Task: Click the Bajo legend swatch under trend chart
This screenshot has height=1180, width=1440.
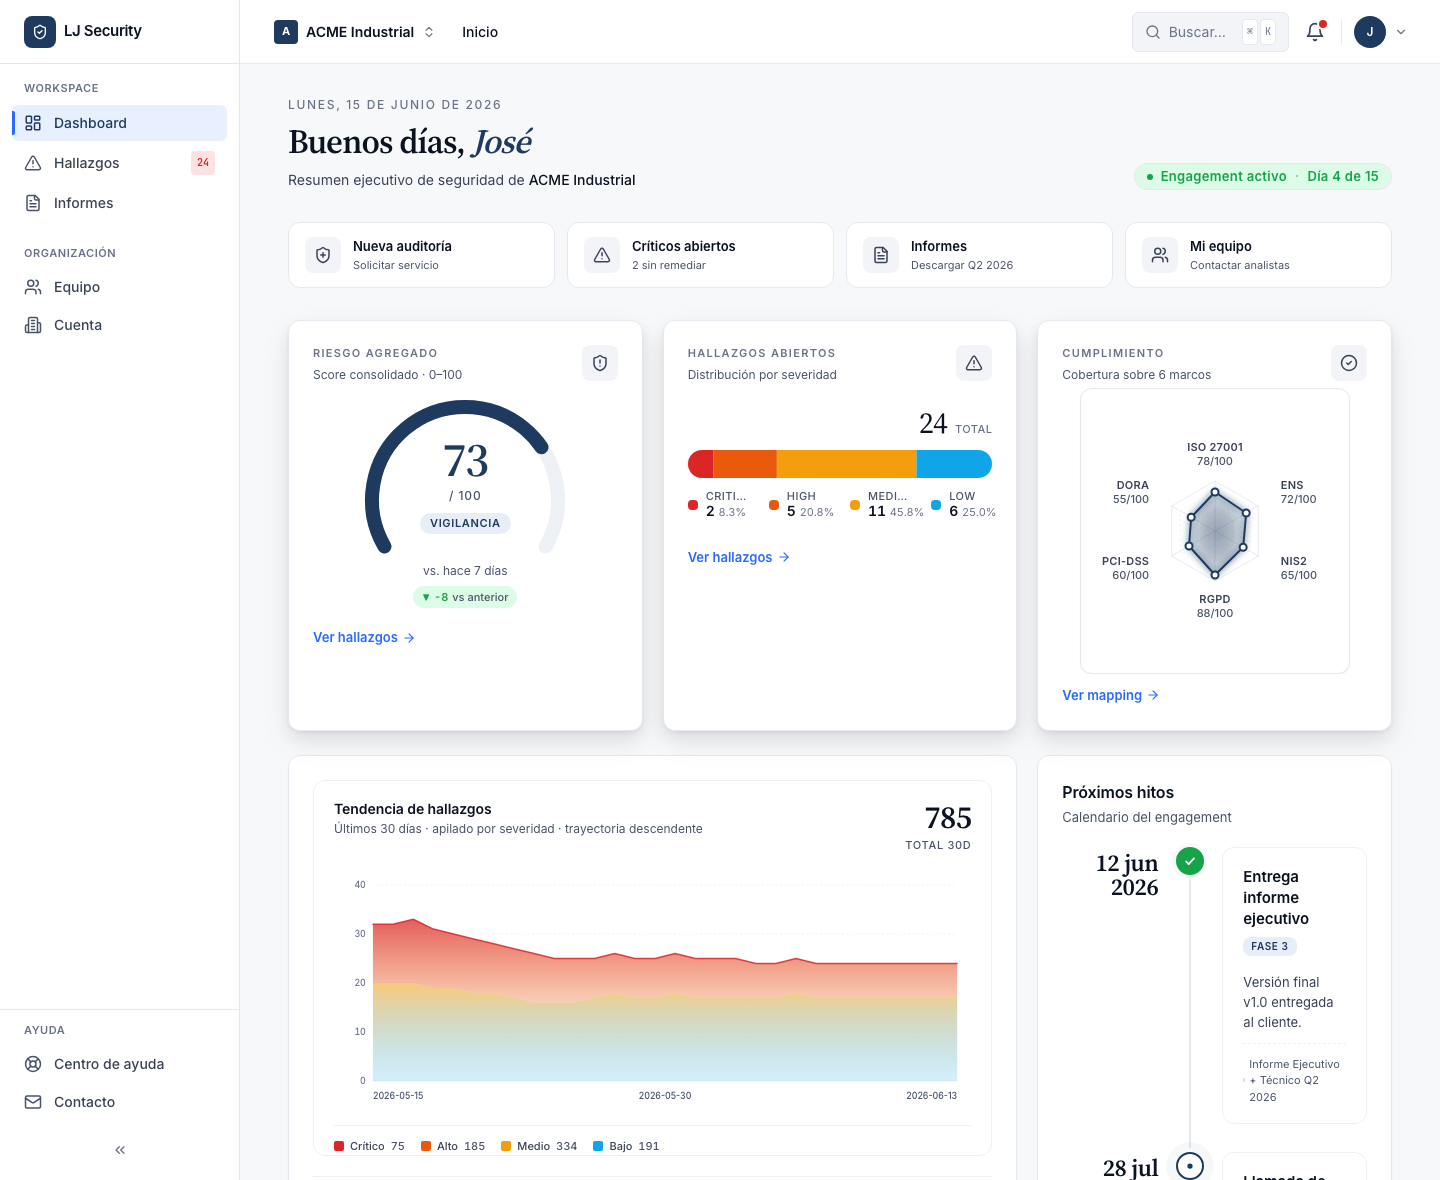Action: [x=598, y=1146]
